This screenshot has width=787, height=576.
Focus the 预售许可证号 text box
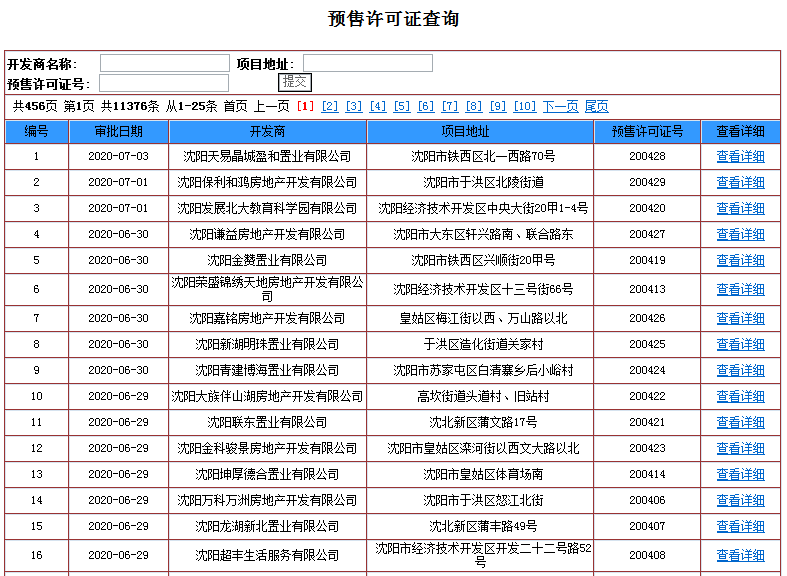click(x=164, y=83)
